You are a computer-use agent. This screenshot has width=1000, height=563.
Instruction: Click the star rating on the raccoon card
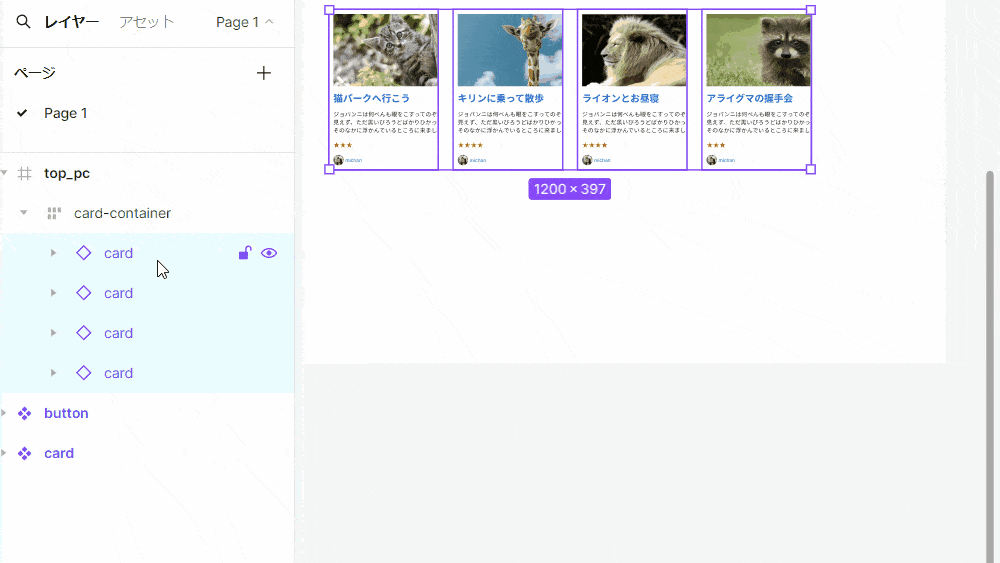[716, 145]
